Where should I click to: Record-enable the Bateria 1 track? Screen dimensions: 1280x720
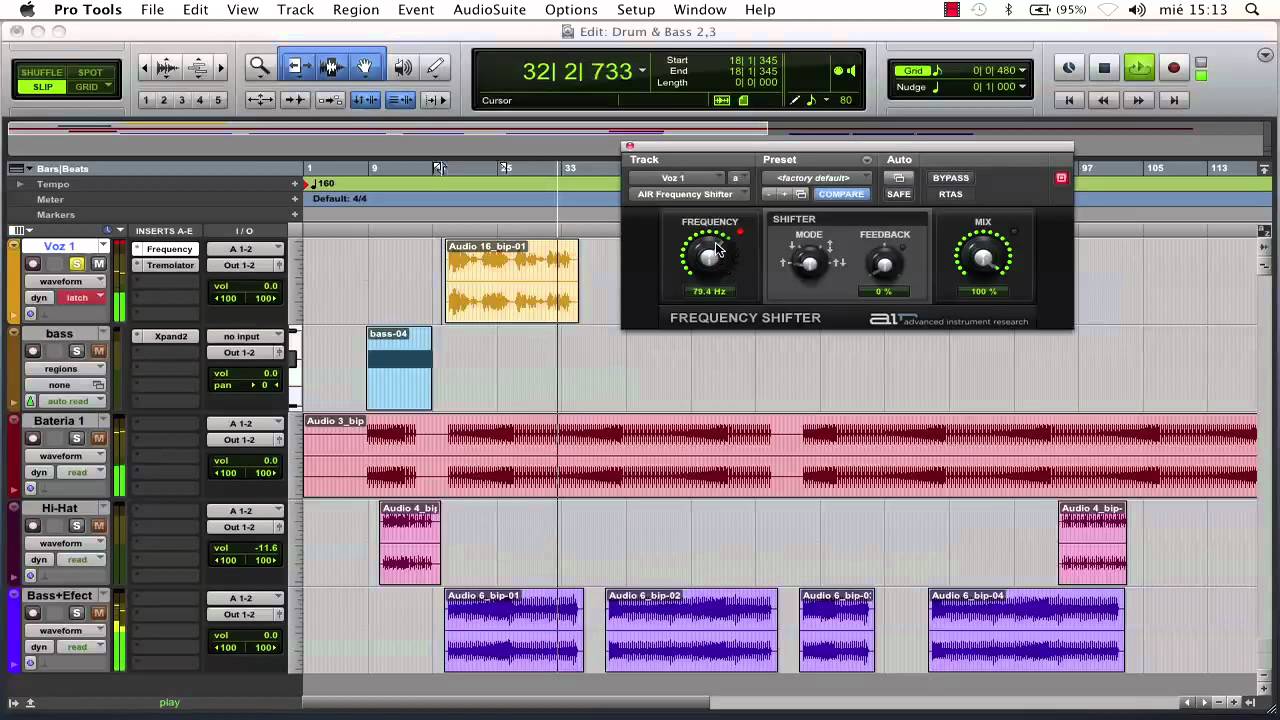tap(33, 438)
